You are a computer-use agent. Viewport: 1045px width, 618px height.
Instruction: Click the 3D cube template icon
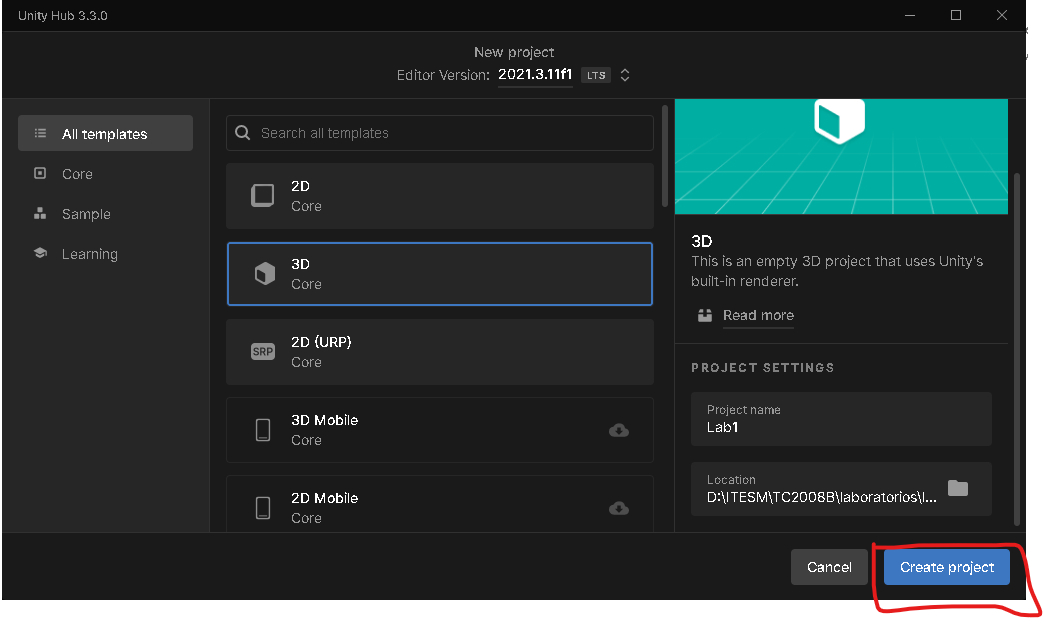264,274
